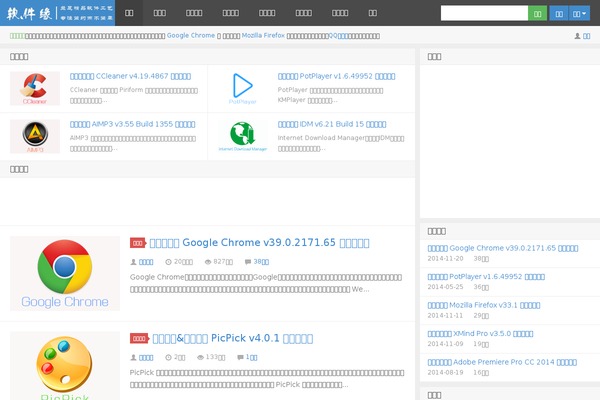Click the CCleaner broom icon thumbnail

[35, 88]
